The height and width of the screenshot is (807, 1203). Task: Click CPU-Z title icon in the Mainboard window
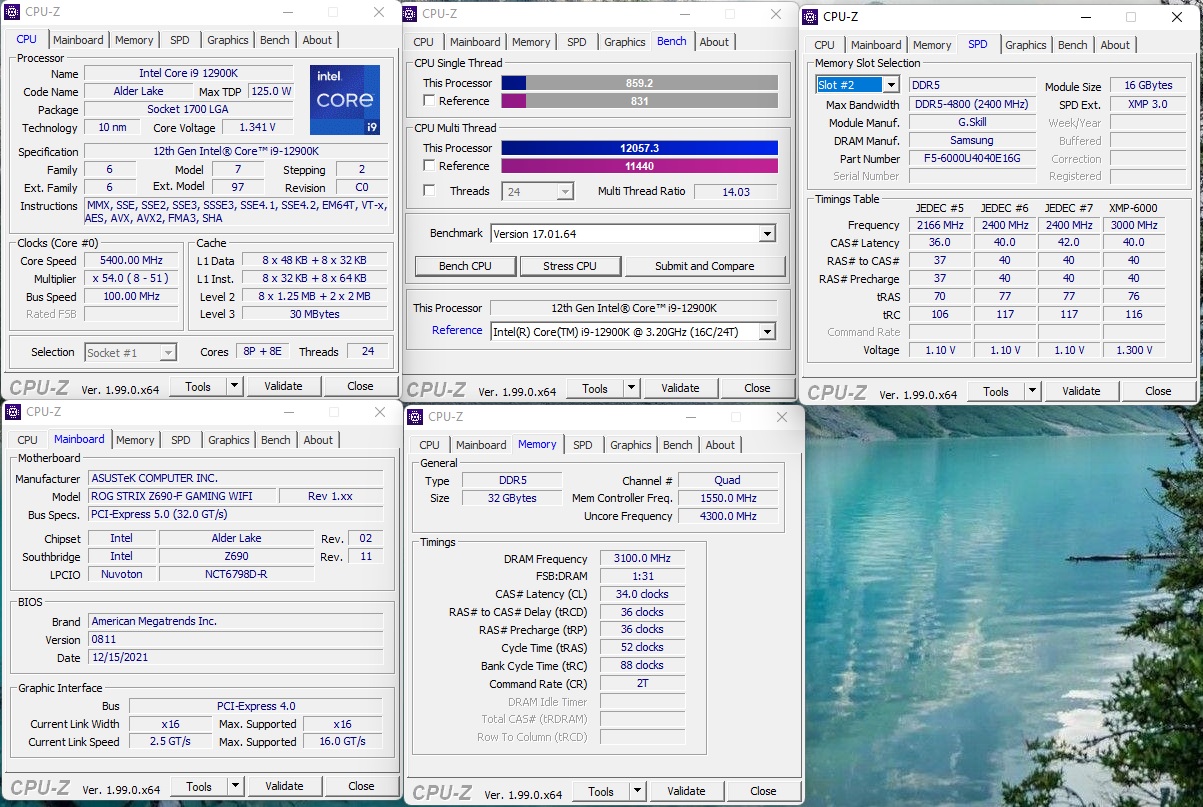point(14,411)
